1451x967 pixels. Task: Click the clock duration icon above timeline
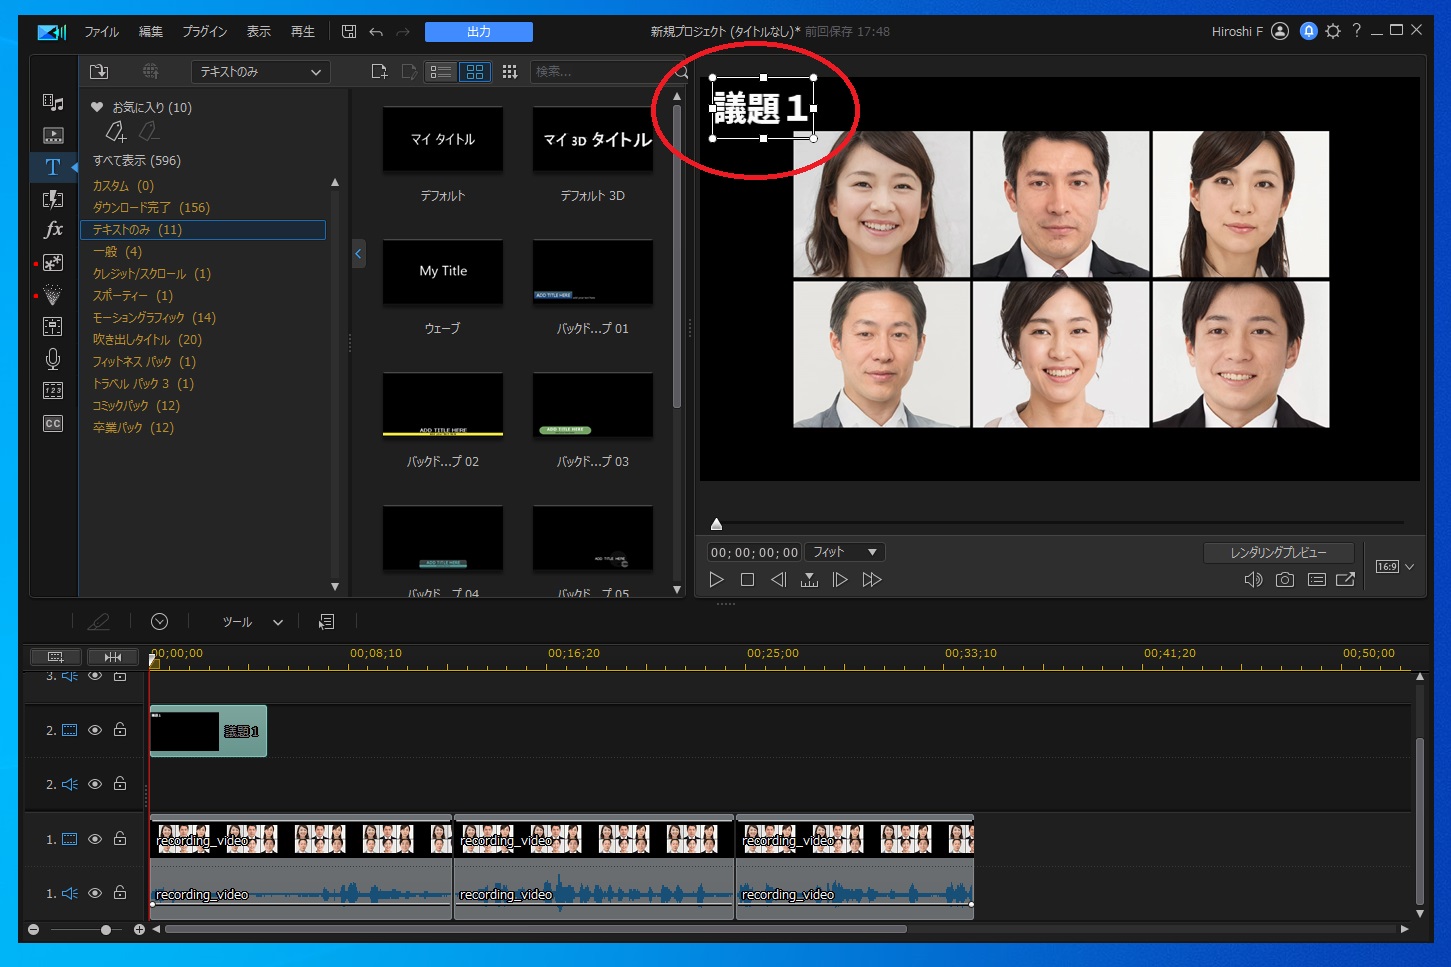click(160, 622)
